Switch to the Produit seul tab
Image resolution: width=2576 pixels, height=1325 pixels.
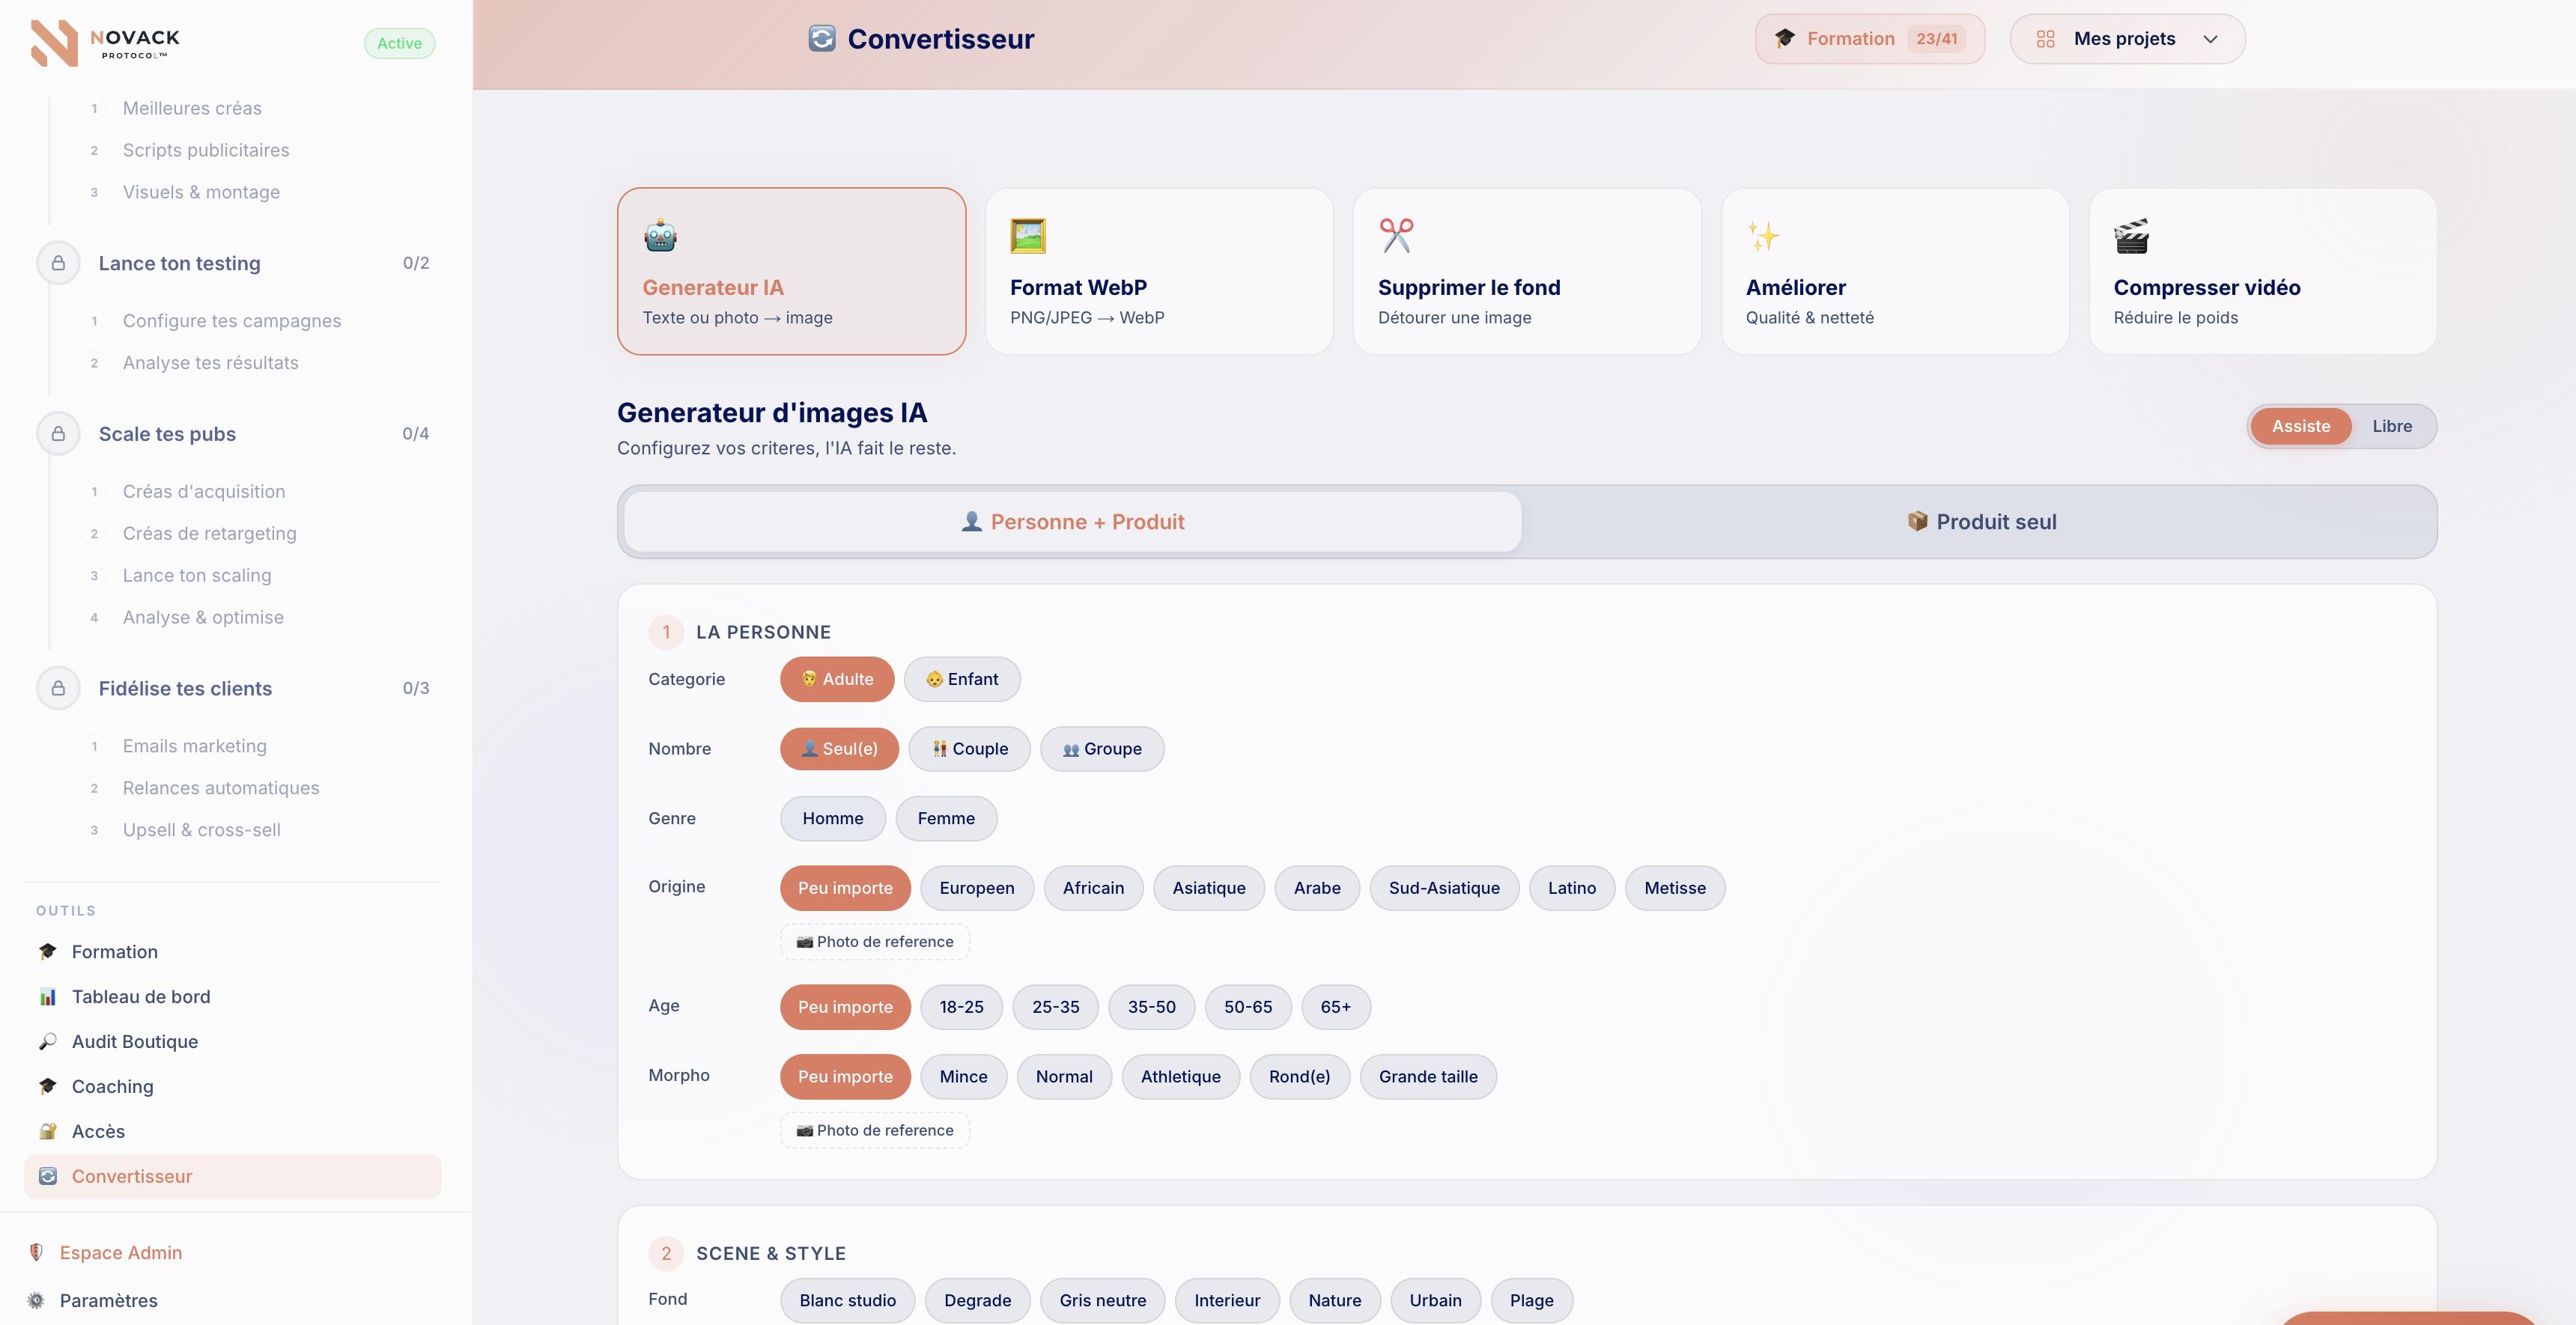coord(1980,522)
